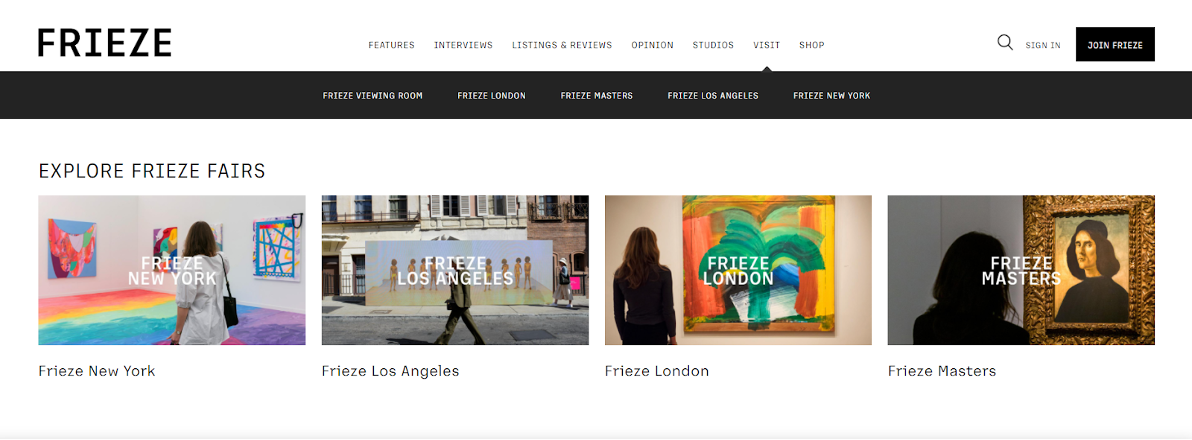Click the Sign In link
Image resolution: width=1192 pixels, height=440 pixels.
pos(1043,45)
